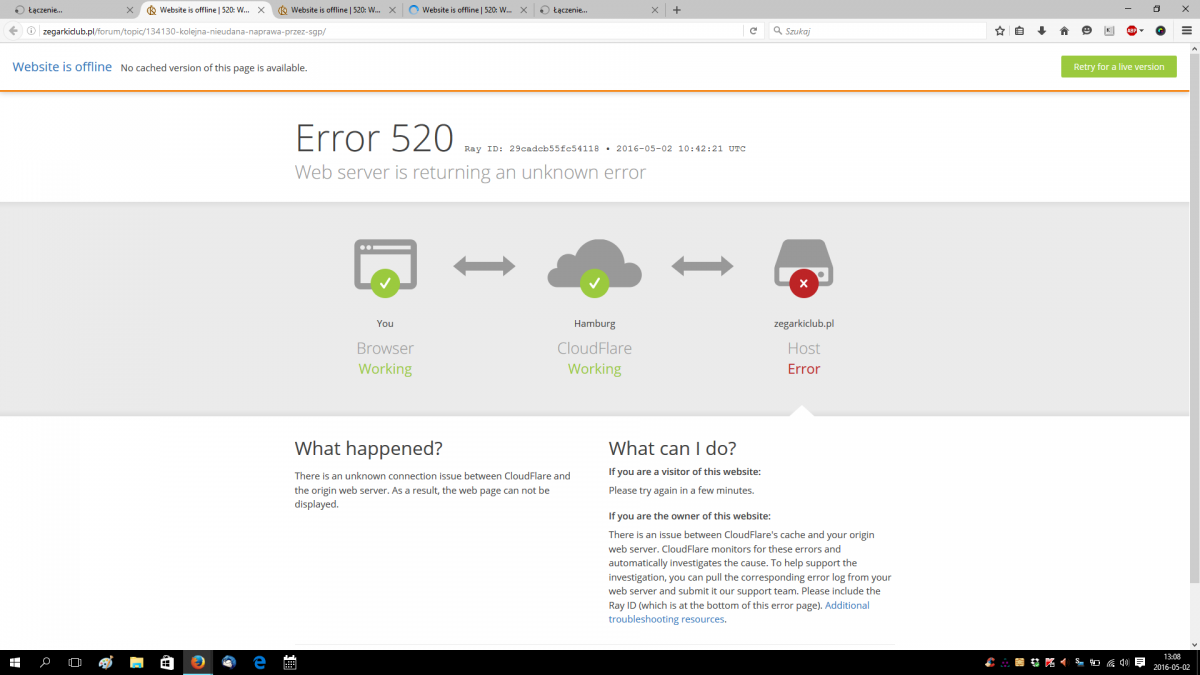Click the "What can I do?" heading

[673, 448]
